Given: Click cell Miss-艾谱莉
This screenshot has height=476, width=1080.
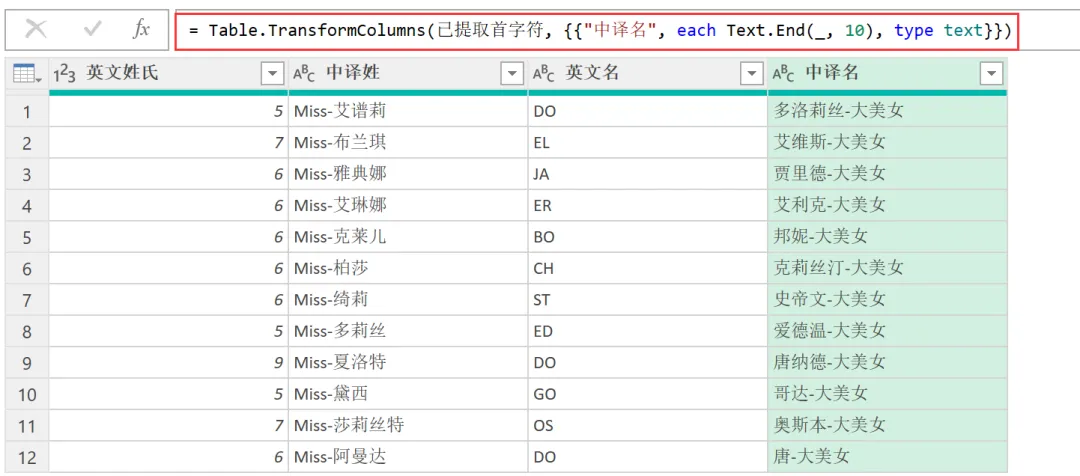Looking at the screenshot, I should pos(408,111).
